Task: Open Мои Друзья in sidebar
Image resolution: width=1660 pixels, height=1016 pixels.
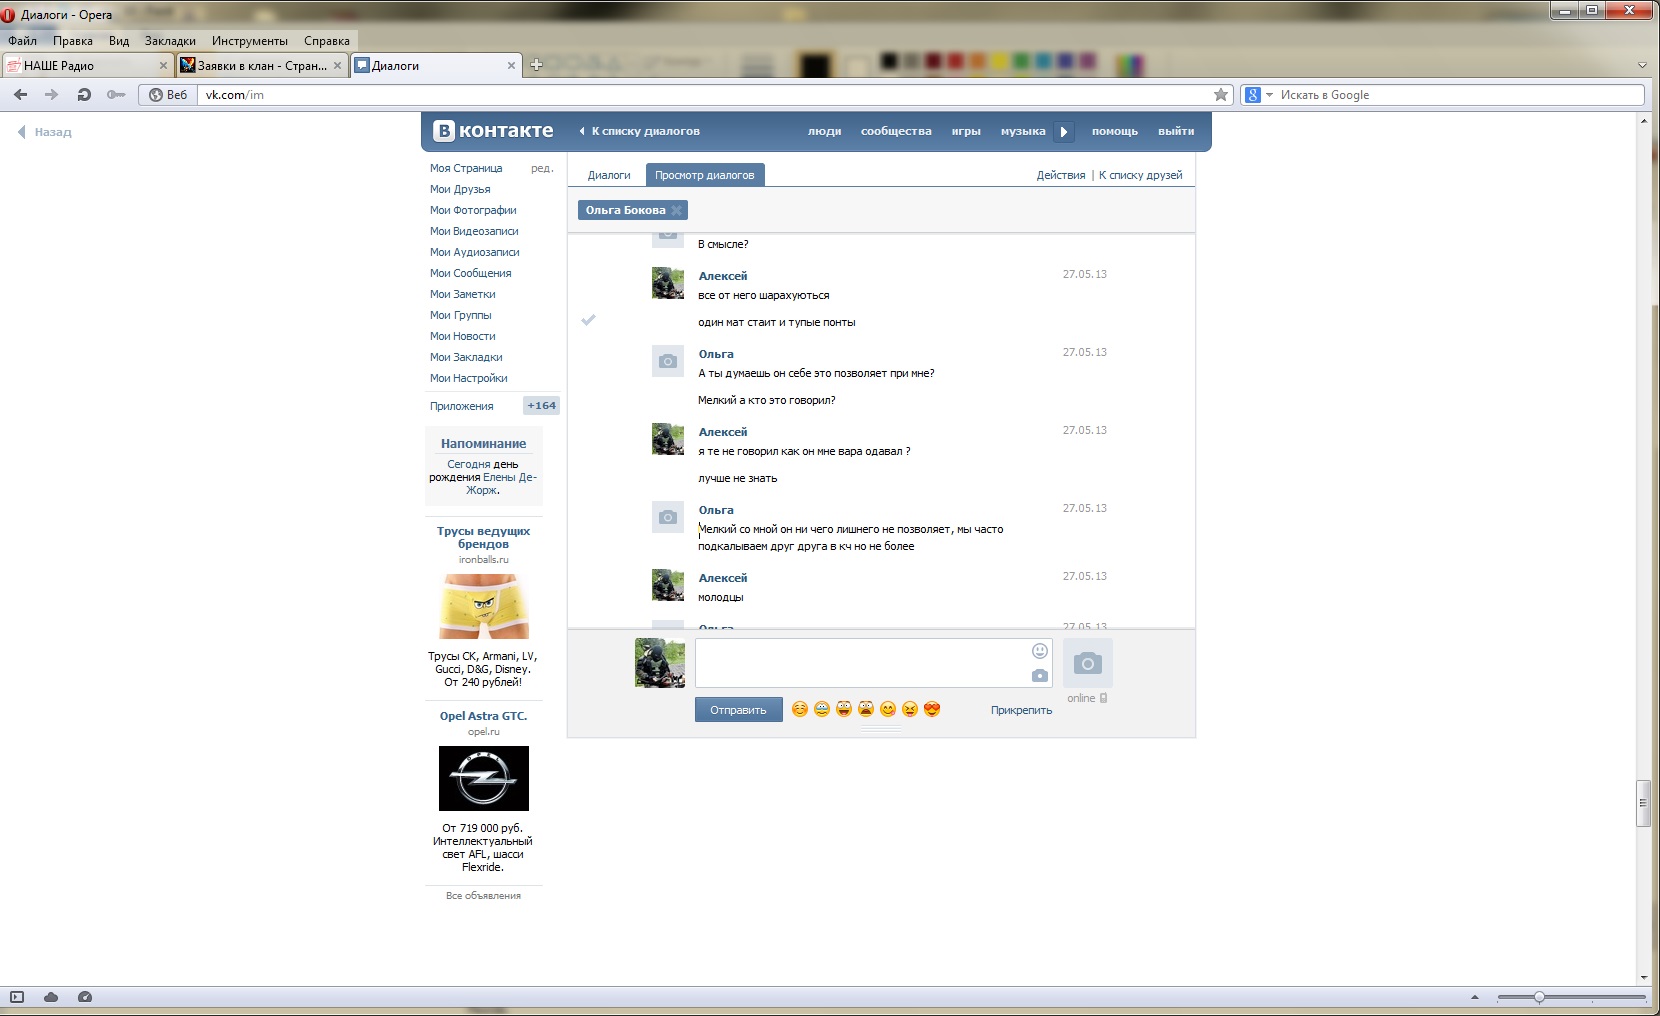Action: coord(460,189)
